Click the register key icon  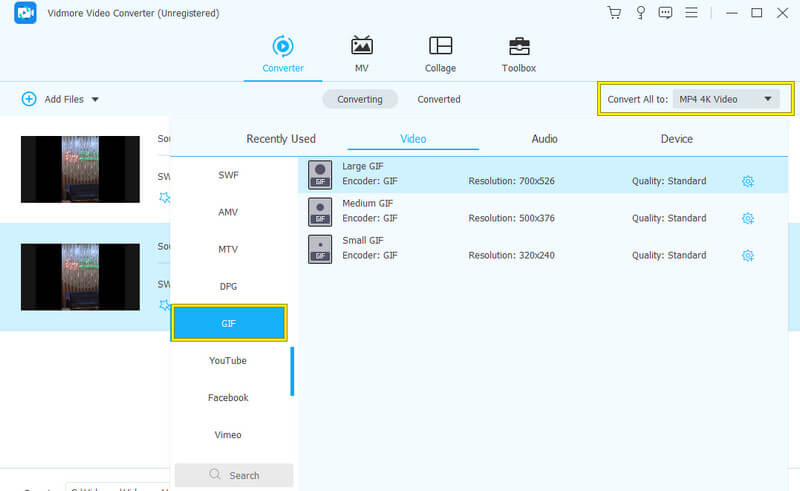point(640,13)
